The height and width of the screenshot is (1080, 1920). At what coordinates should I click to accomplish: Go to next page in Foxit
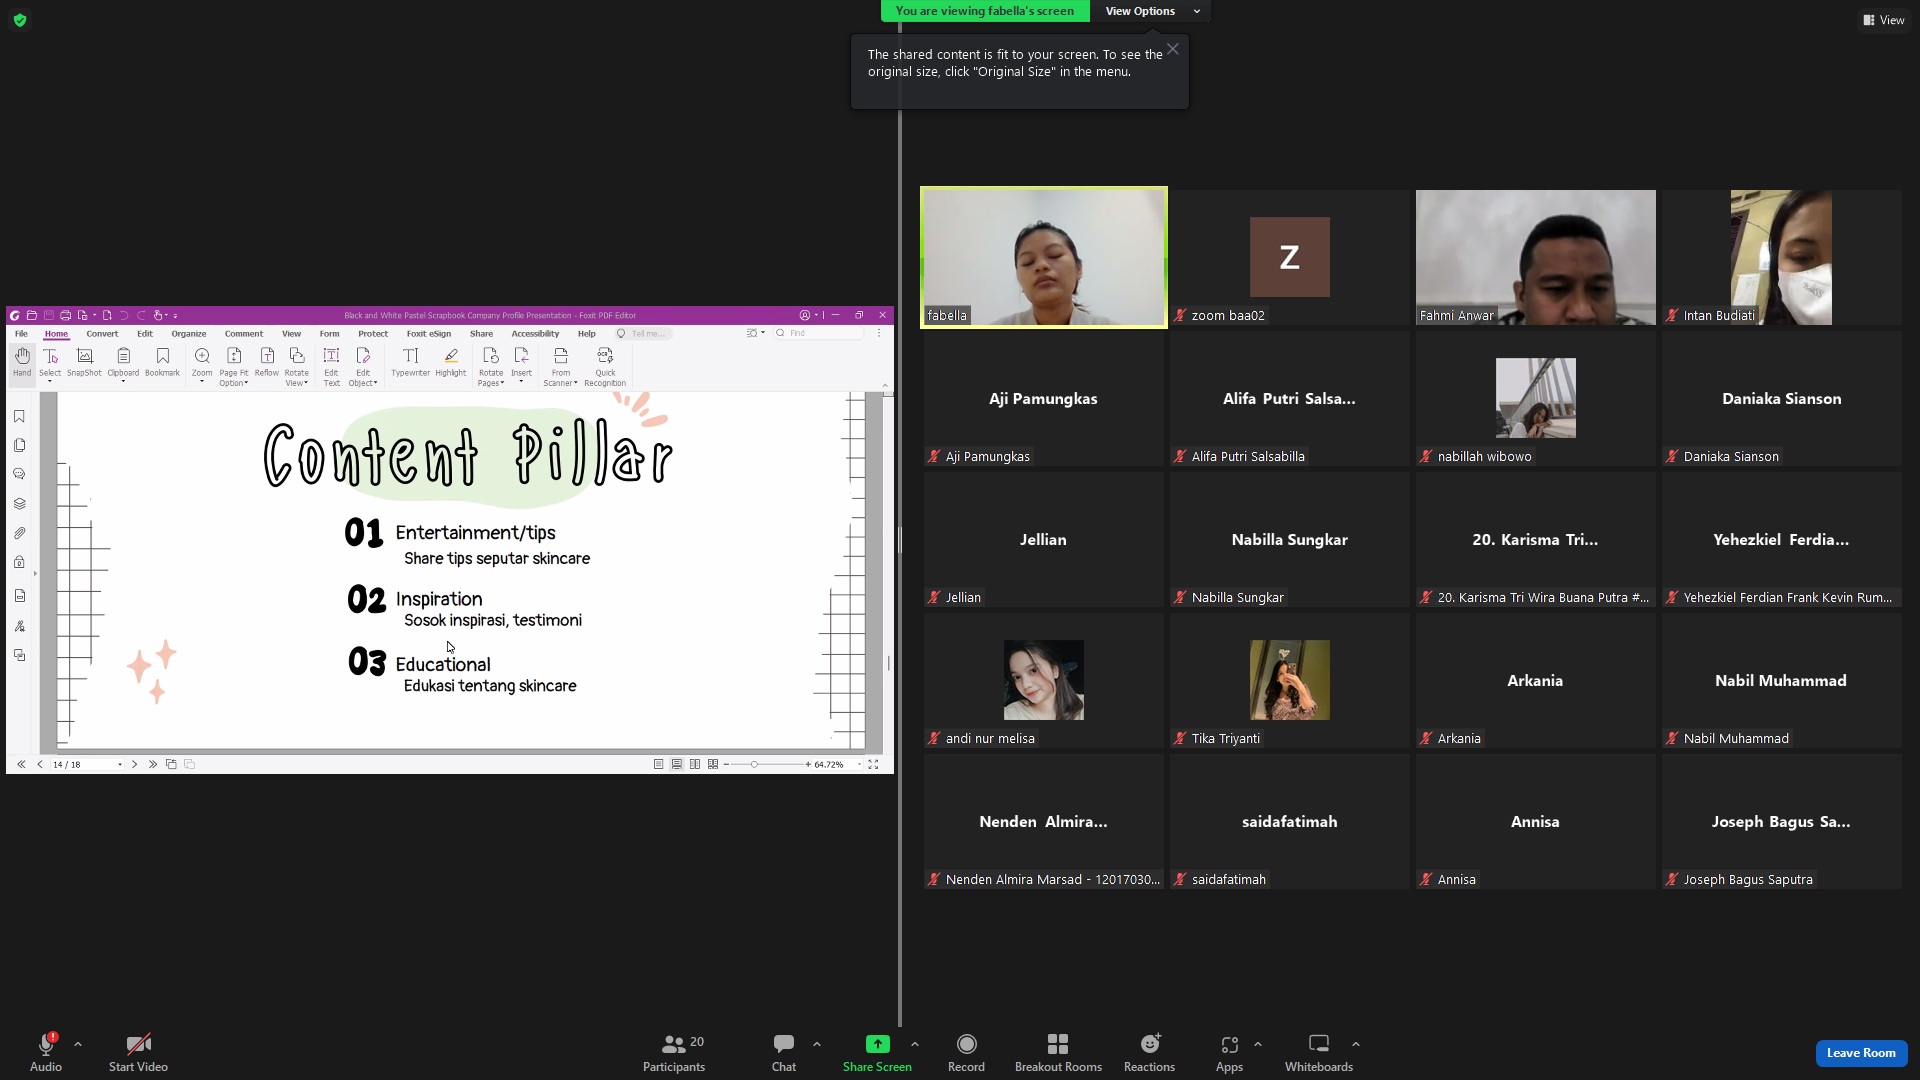tap(134, 764)
